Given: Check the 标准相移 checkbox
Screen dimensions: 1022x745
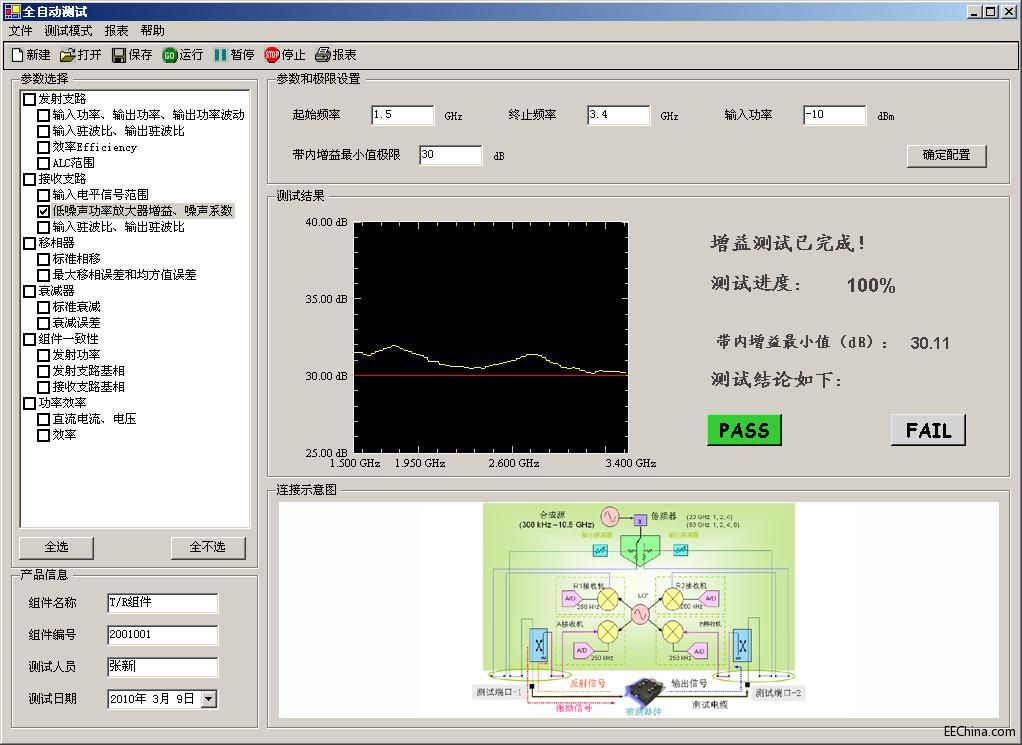Looking at the screenshot, I should [43, 259].
